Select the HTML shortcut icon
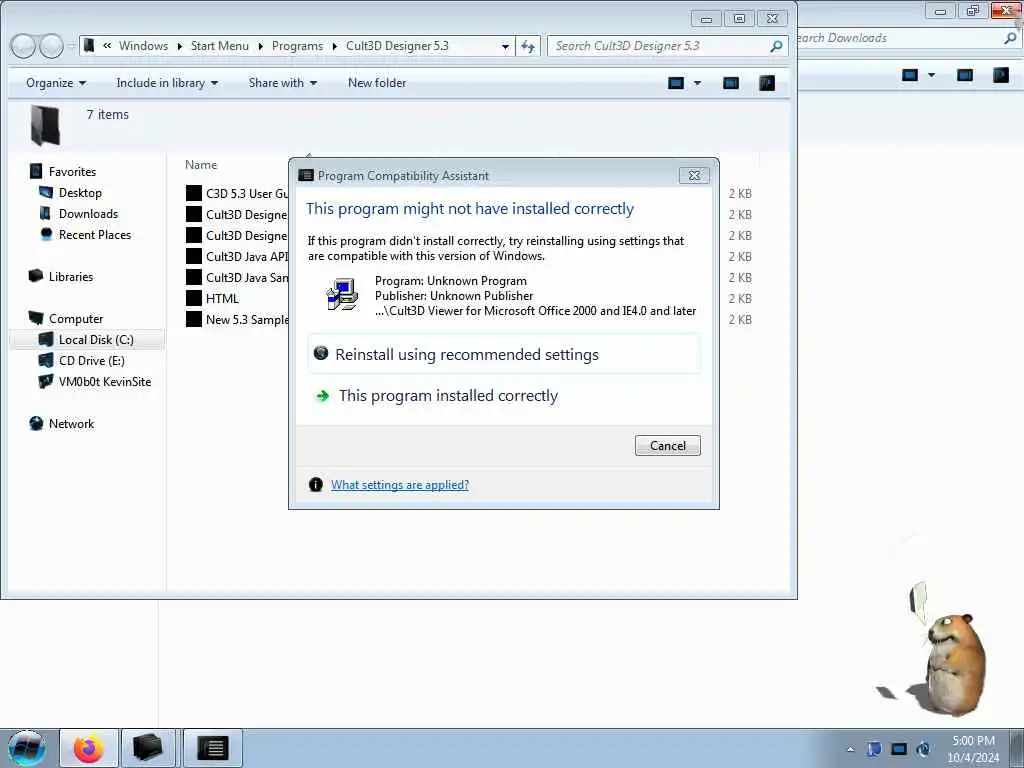 point(194,298)
